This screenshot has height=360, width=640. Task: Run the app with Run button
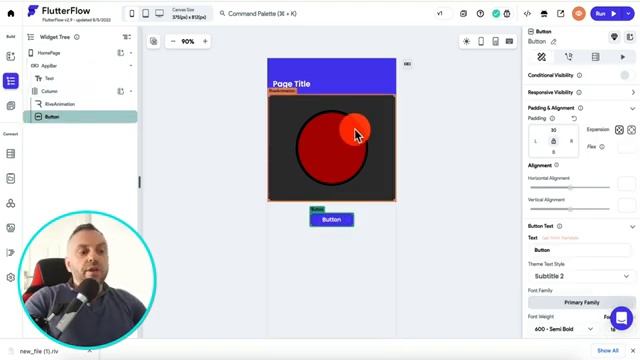[605, 13]
